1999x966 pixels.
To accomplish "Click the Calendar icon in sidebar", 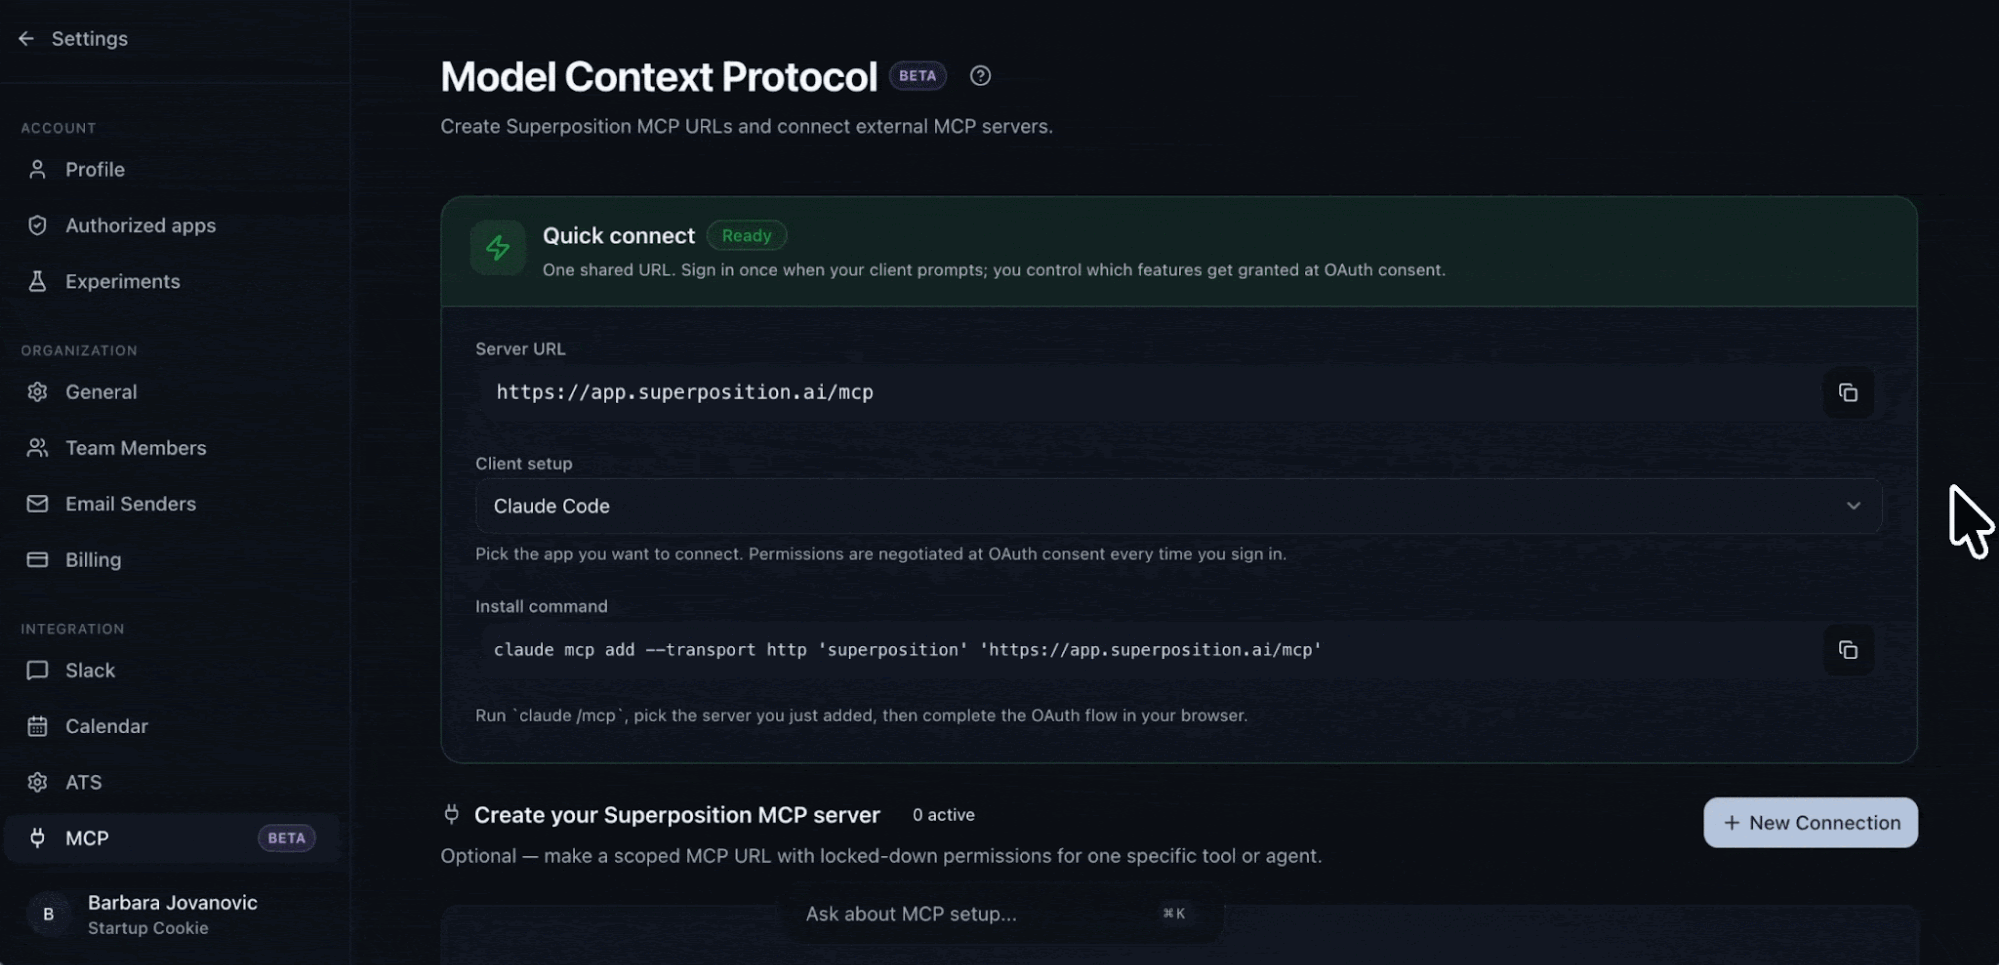I will click(x=37, y=727).
